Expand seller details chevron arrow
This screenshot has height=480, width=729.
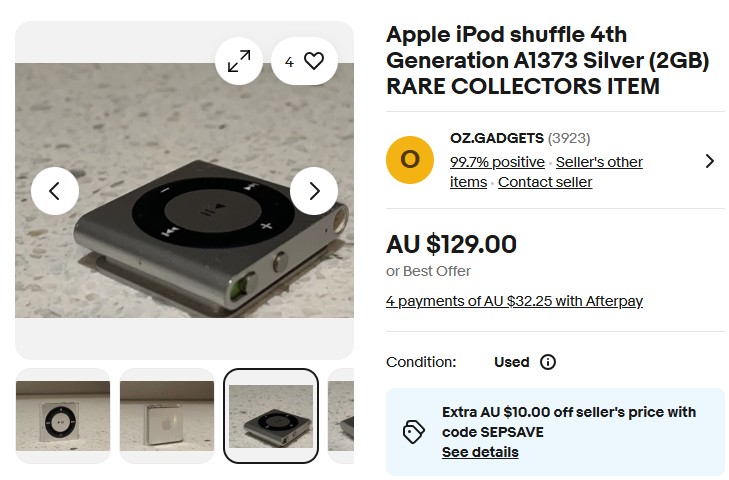click(710, 161)
